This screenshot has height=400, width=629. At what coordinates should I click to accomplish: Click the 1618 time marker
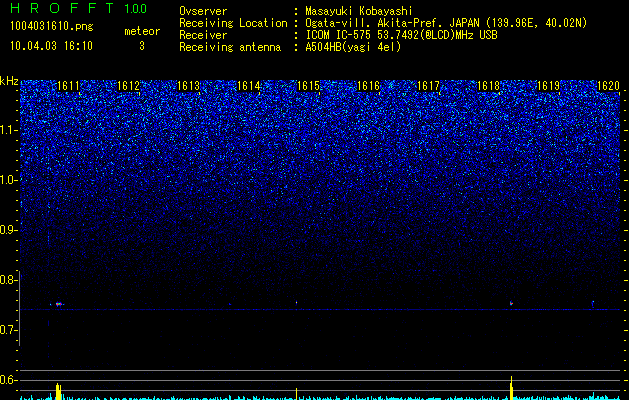[489, 86]
